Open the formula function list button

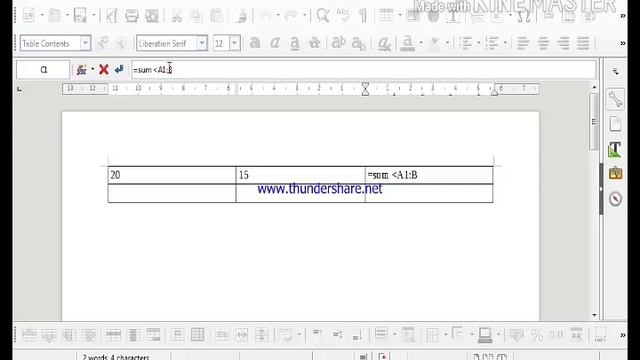(82, 70)
